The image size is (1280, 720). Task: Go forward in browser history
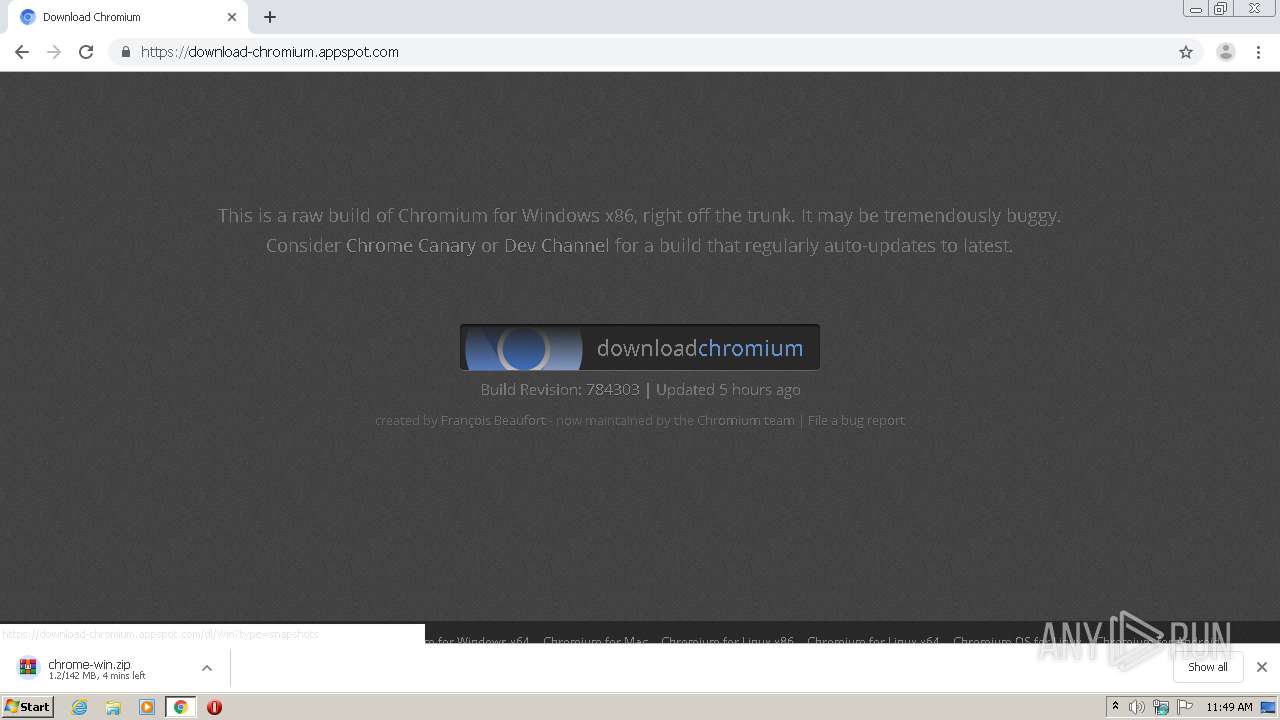54,52
